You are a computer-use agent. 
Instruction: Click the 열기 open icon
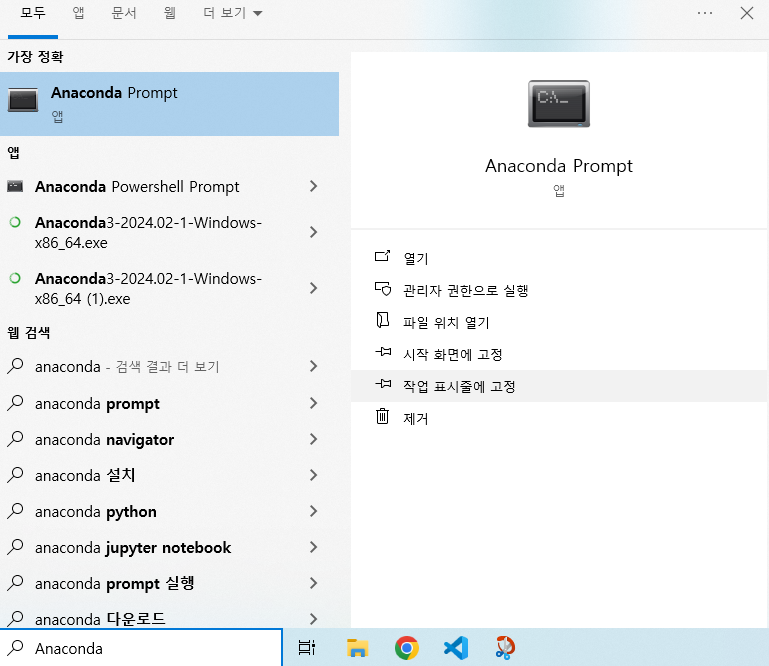click(x=383, y=256)
